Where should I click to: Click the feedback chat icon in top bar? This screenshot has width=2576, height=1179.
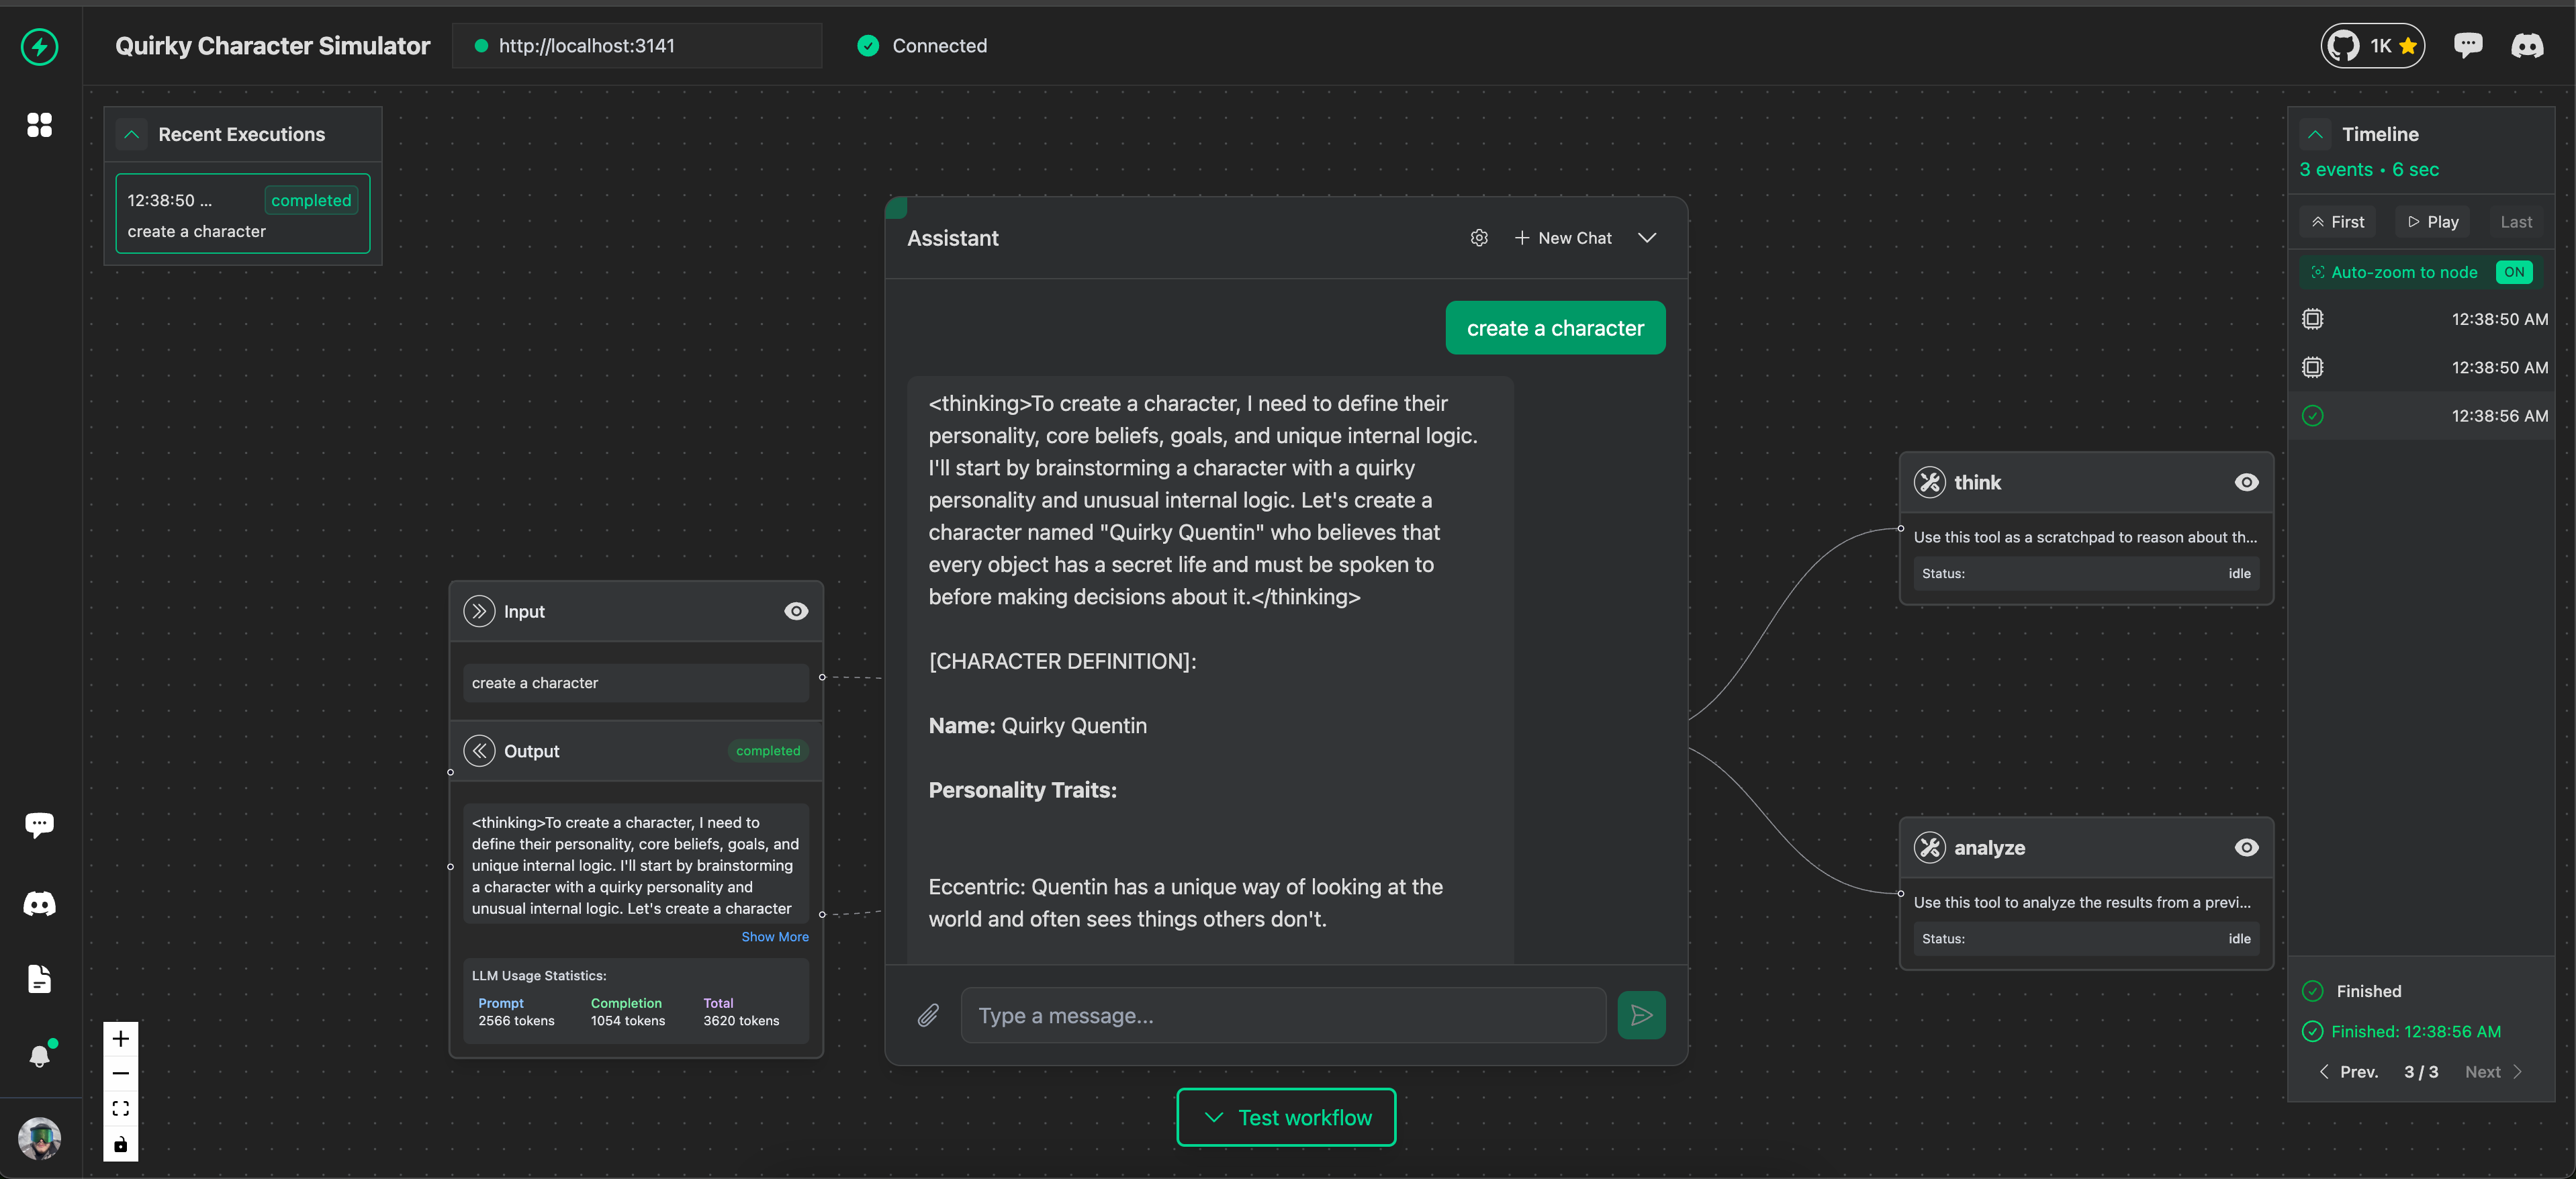point(2467,45)
